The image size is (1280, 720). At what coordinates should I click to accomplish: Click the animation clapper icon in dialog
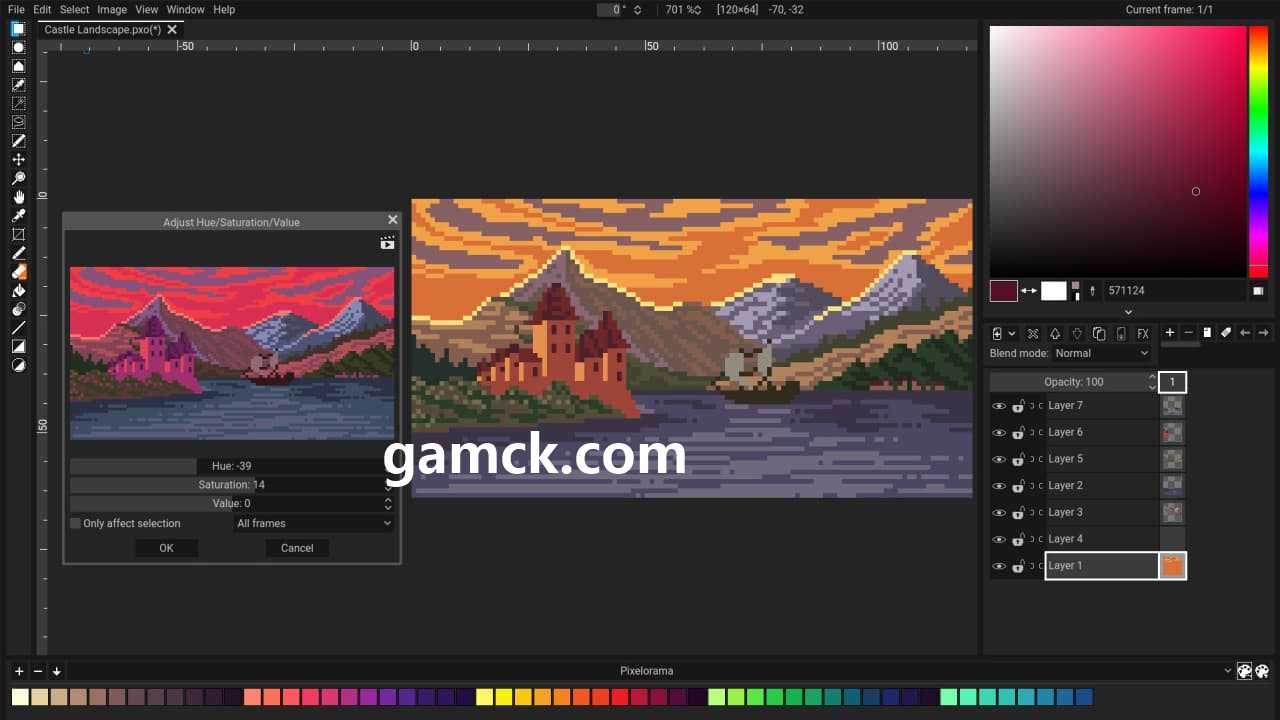click(x=387, y=243)
